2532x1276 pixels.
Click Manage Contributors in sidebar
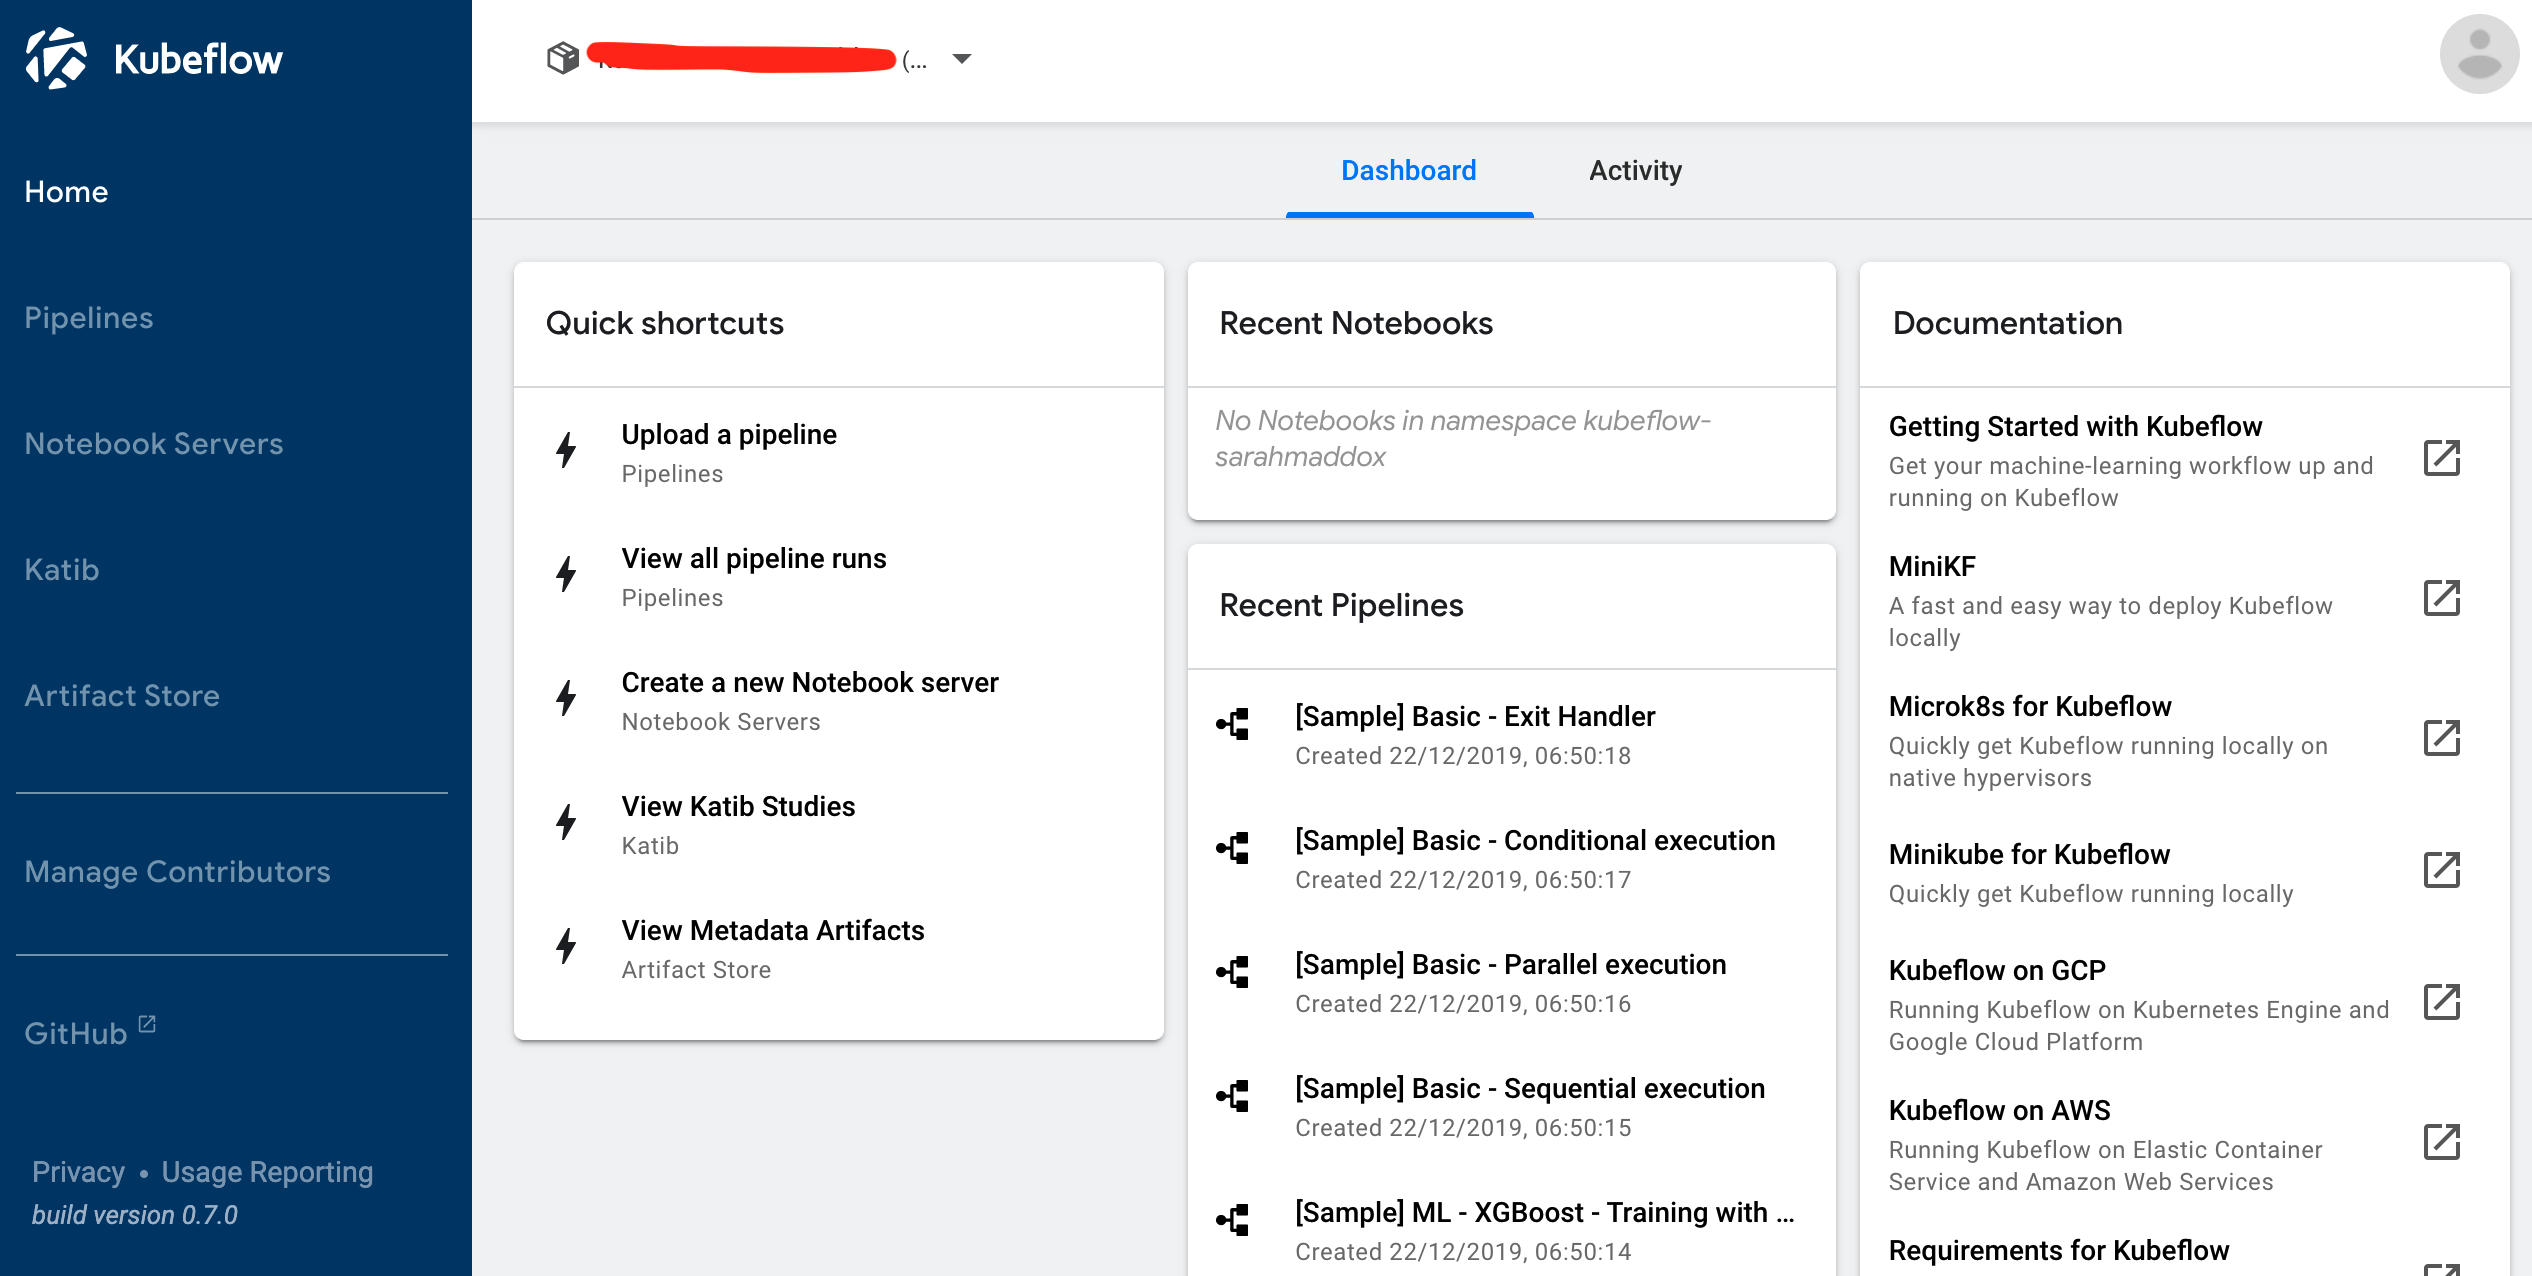click(177, 872)
